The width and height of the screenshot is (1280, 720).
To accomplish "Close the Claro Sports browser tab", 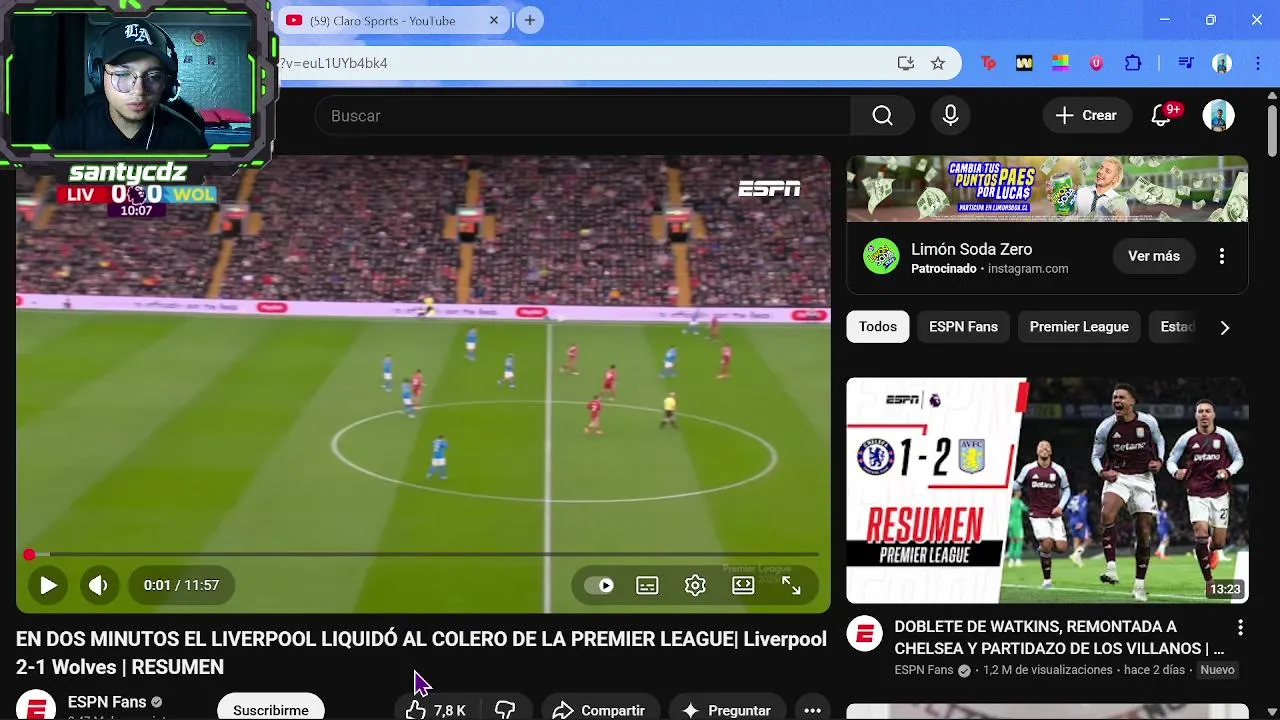I will [494, 20].
